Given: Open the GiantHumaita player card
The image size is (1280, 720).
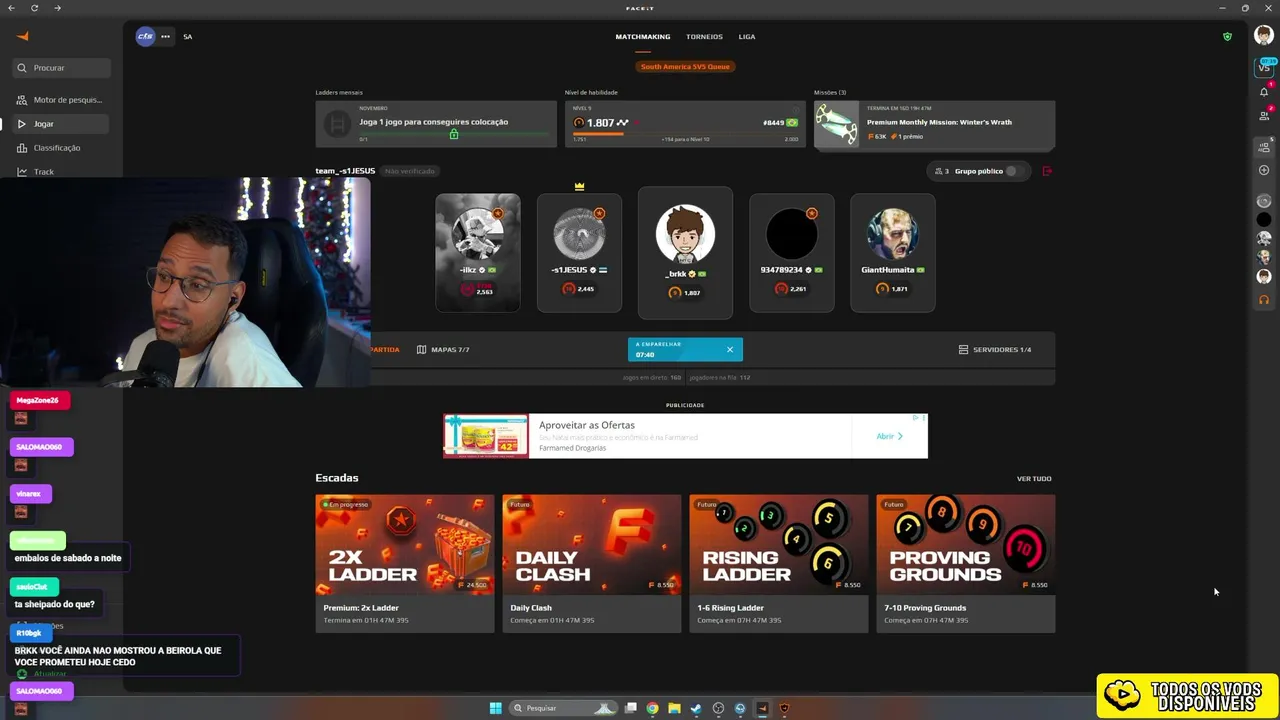Looking at the screenshot, I should coord(892,253).
